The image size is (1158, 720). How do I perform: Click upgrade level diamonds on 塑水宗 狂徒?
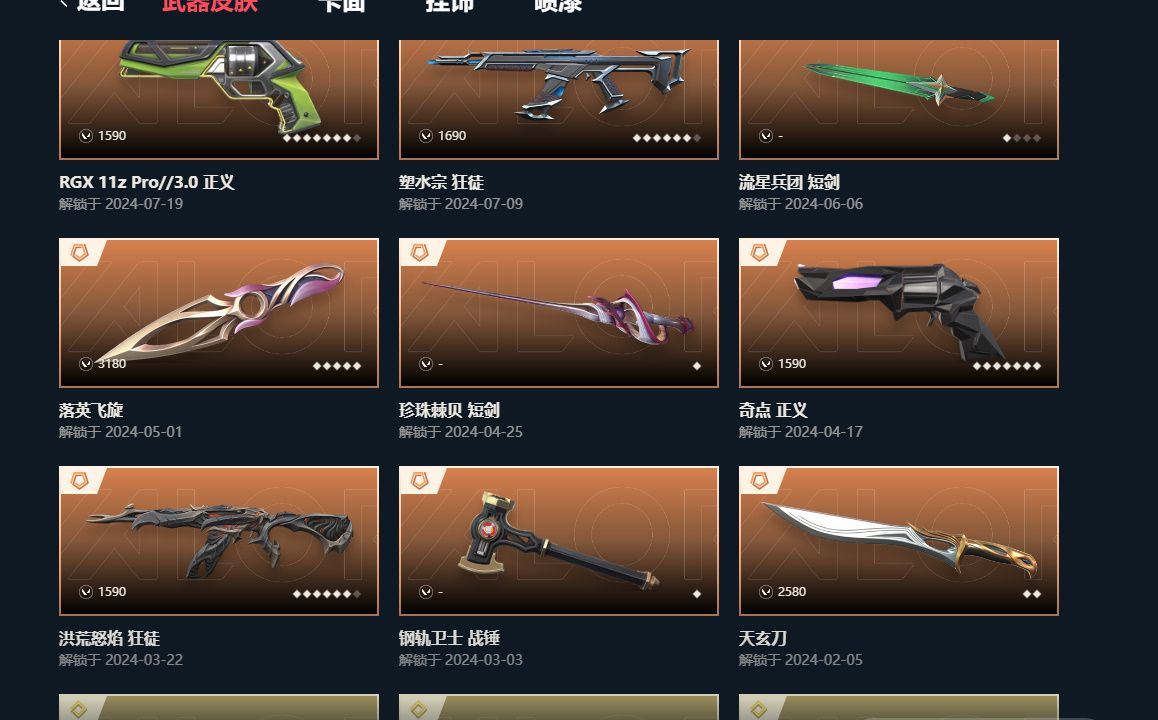pos(666,137)
